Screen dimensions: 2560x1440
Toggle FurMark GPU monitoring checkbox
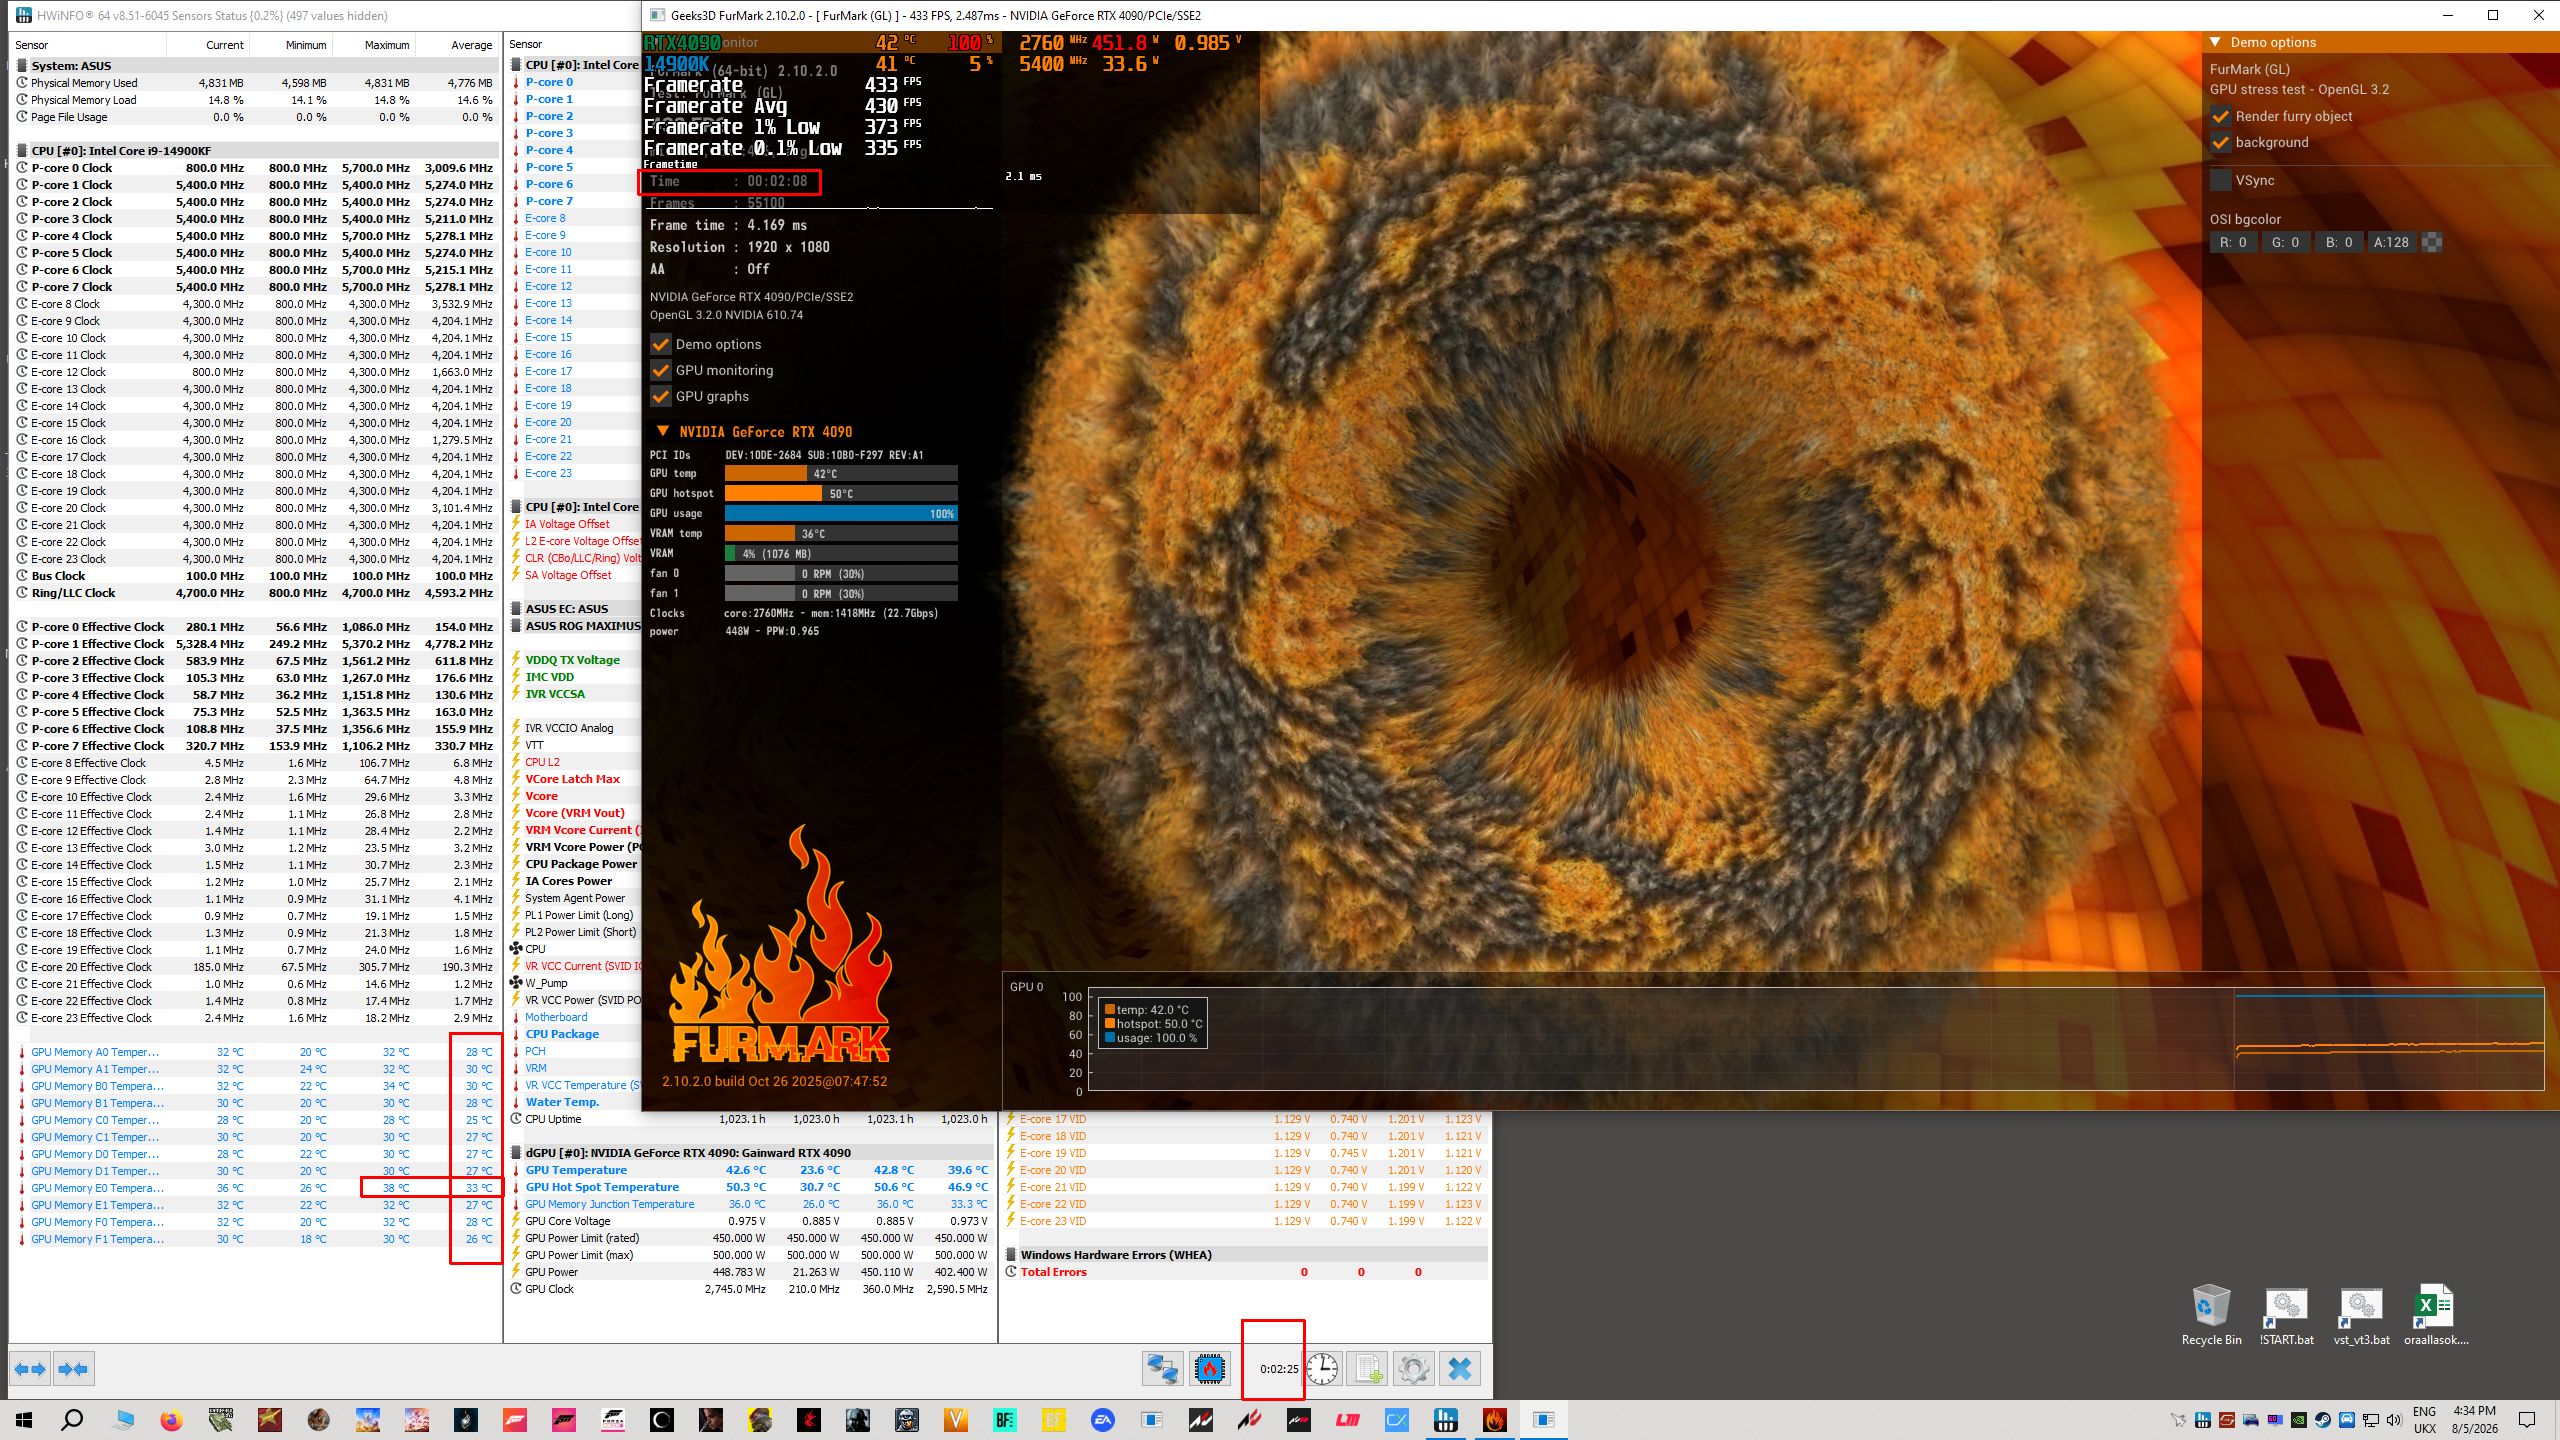coord(660,370)
